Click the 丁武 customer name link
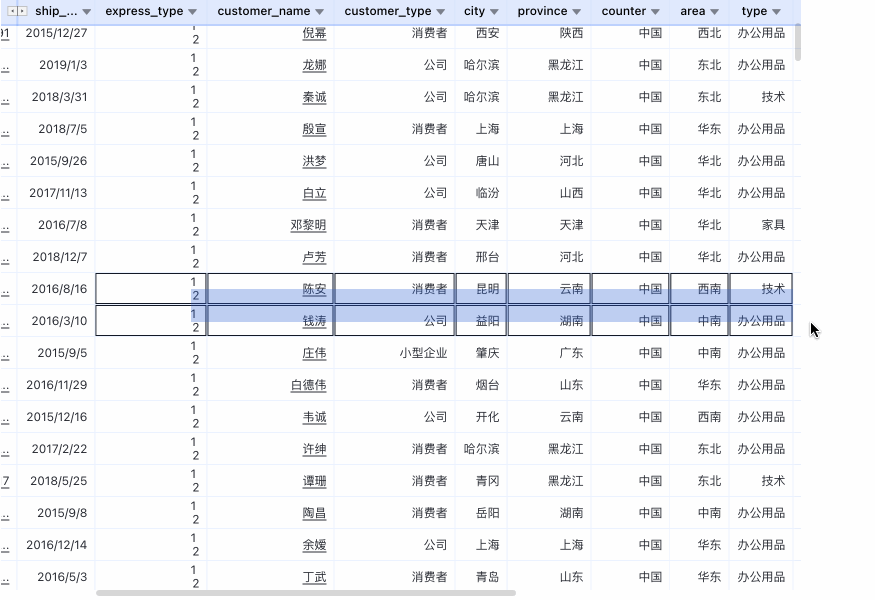 314,577
